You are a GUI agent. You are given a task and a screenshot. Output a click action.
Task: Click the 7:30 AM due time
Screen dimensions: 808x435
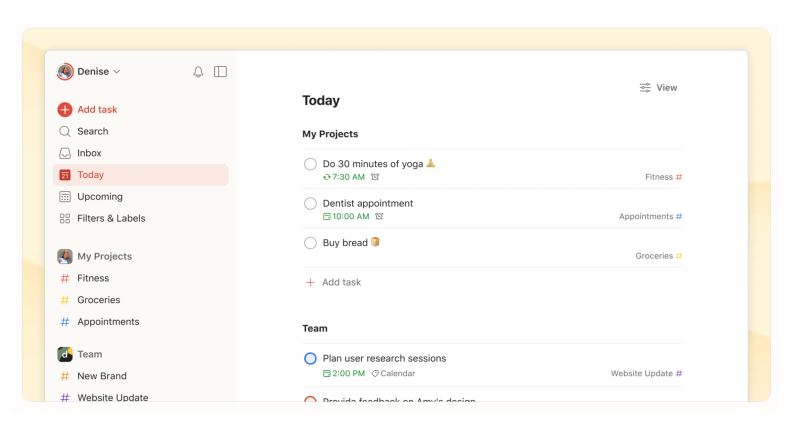click(348, 177)
